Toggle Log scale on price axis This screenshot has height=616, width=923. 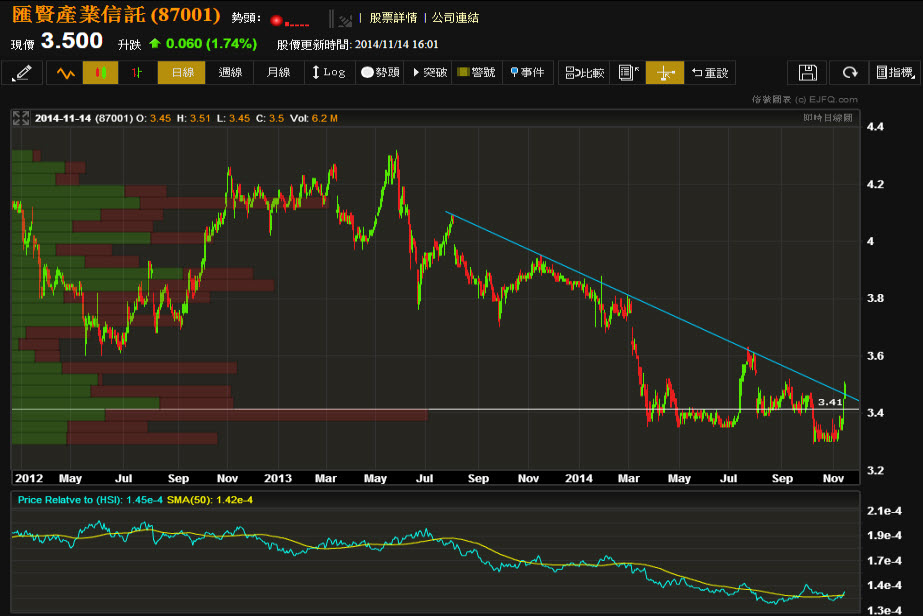[x=329, y=73]
